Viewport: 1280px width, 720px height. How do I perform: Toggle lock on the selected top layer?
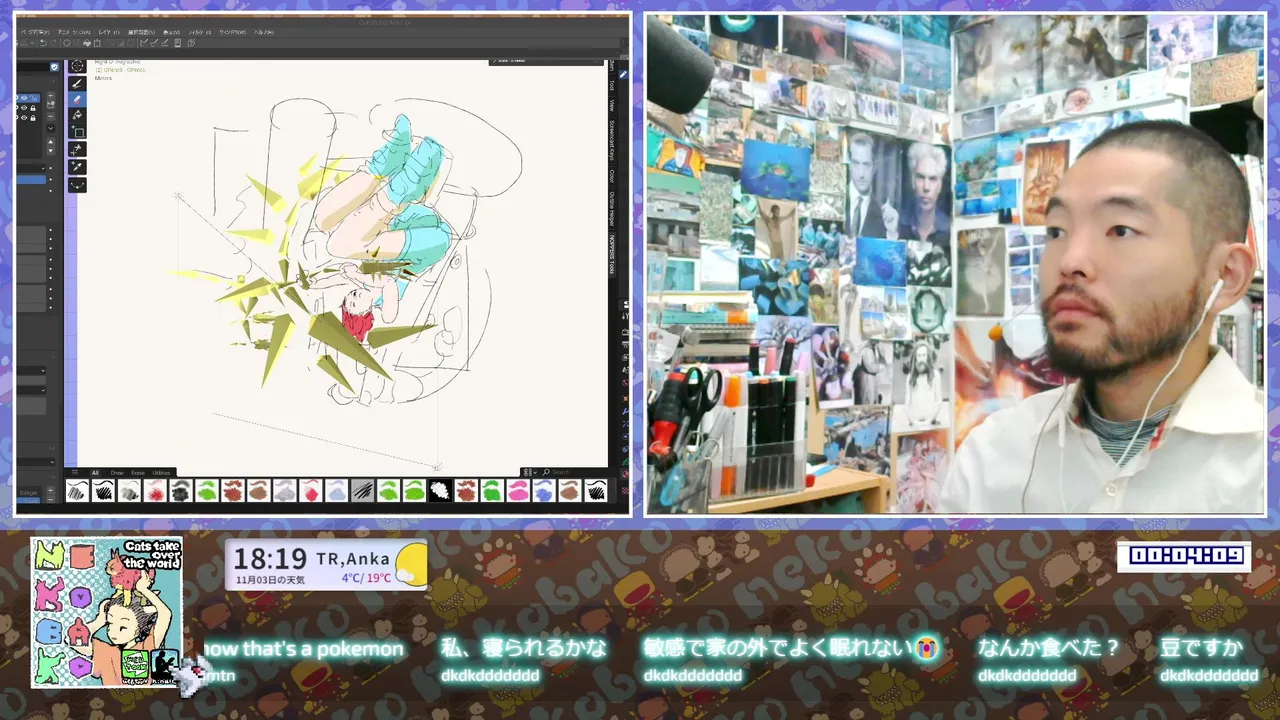33,98
